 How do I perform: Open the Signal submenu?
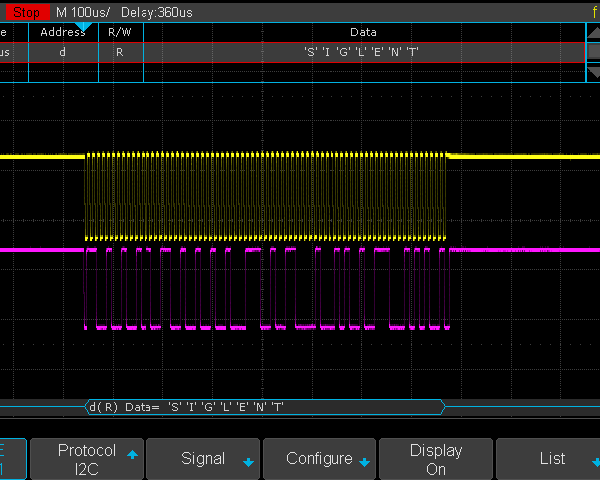click(x=204, y=459)
